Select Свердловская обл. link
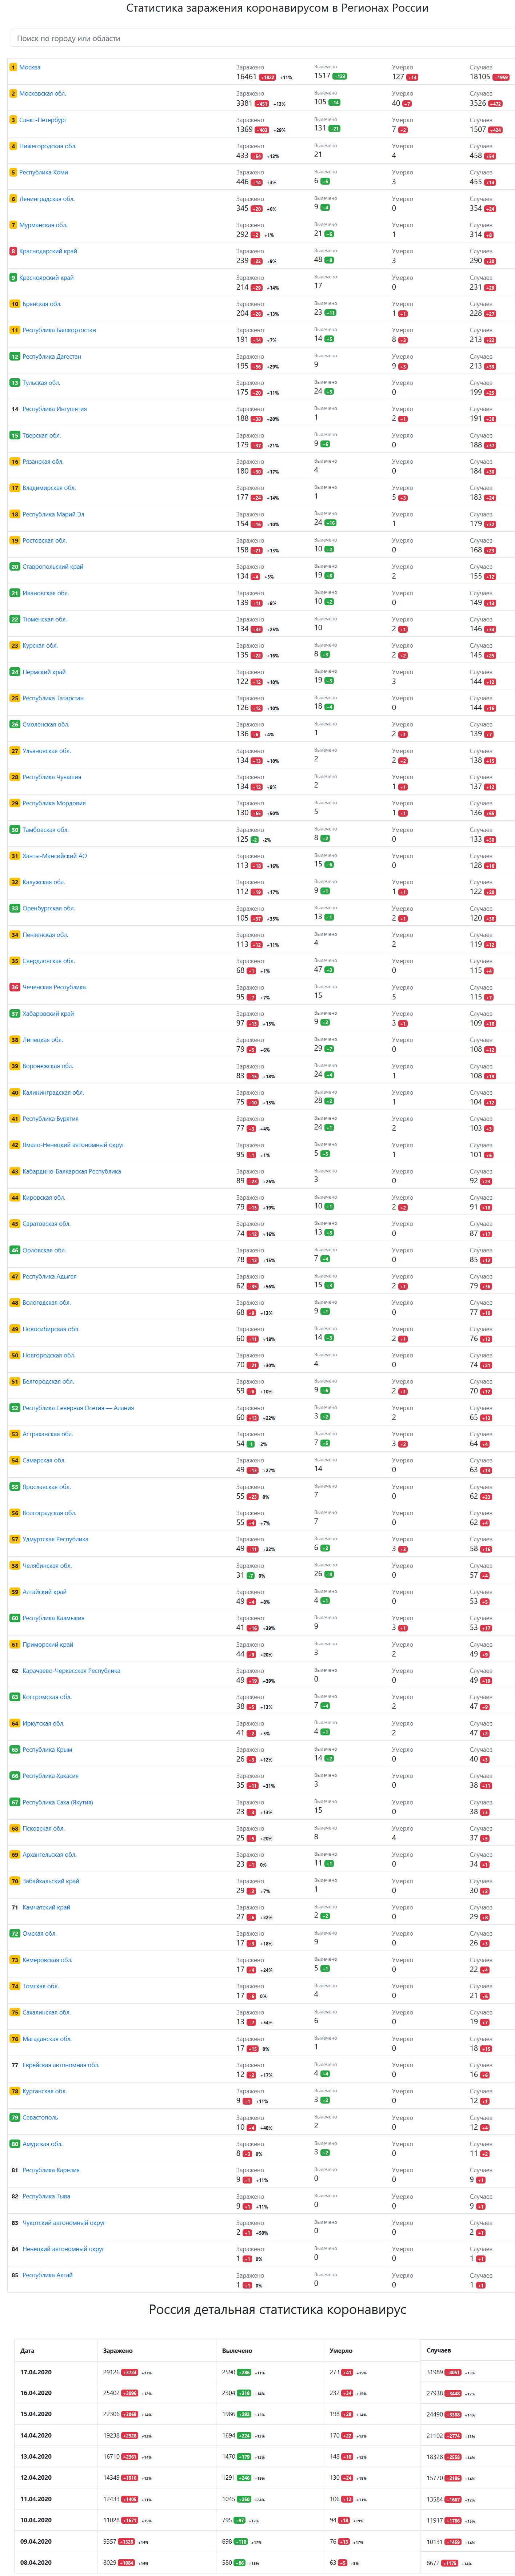 [48, 961]
